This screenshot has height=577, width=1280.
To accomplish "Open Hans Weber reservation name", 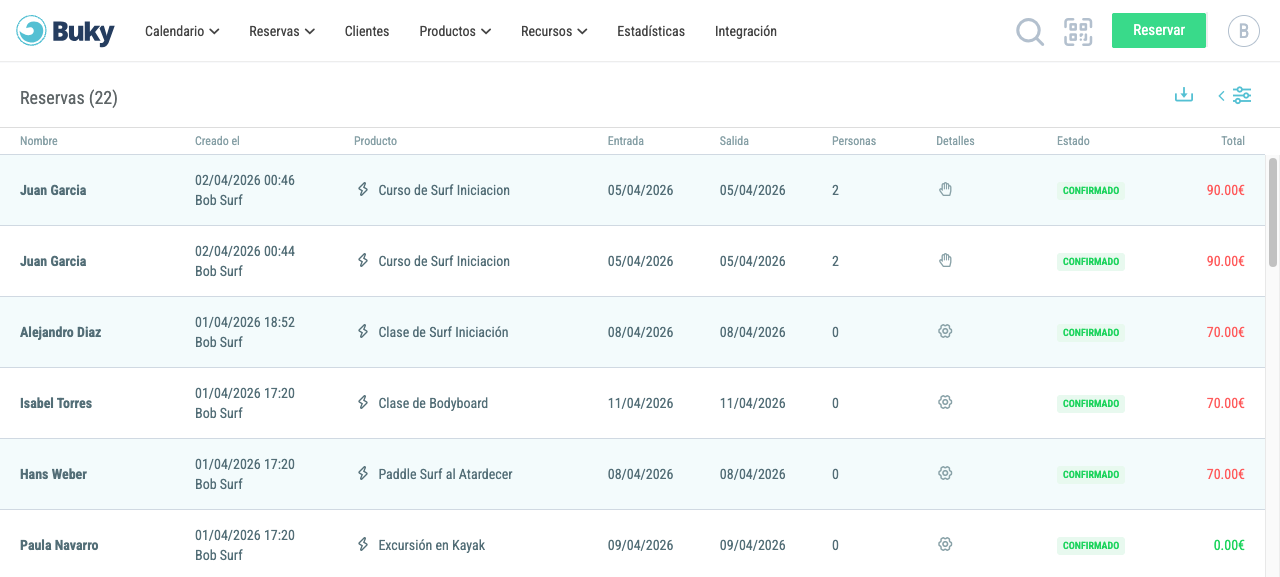I will coord(53,474).
